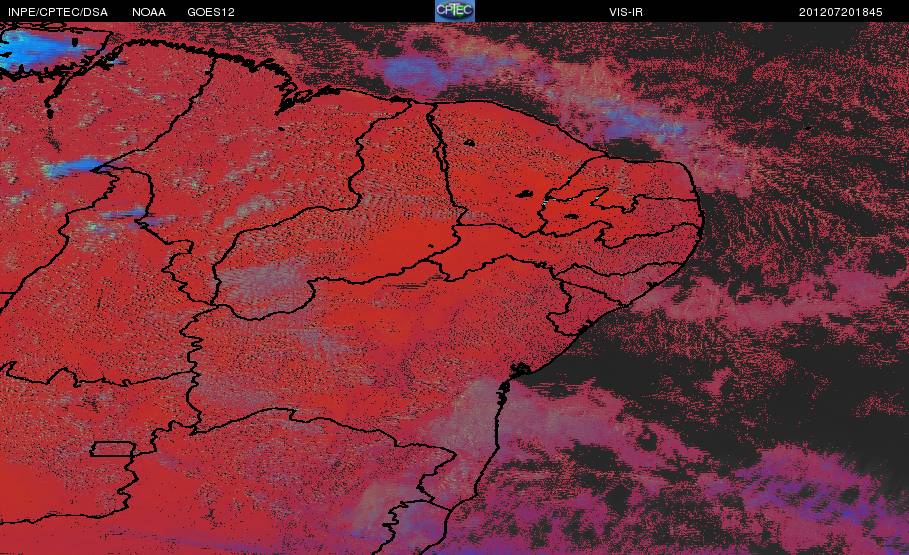Image resolution: width=909 pixels, height=555 pixels.
Task: Click the 201207201845 timestamp
Action: pos(841,12)
